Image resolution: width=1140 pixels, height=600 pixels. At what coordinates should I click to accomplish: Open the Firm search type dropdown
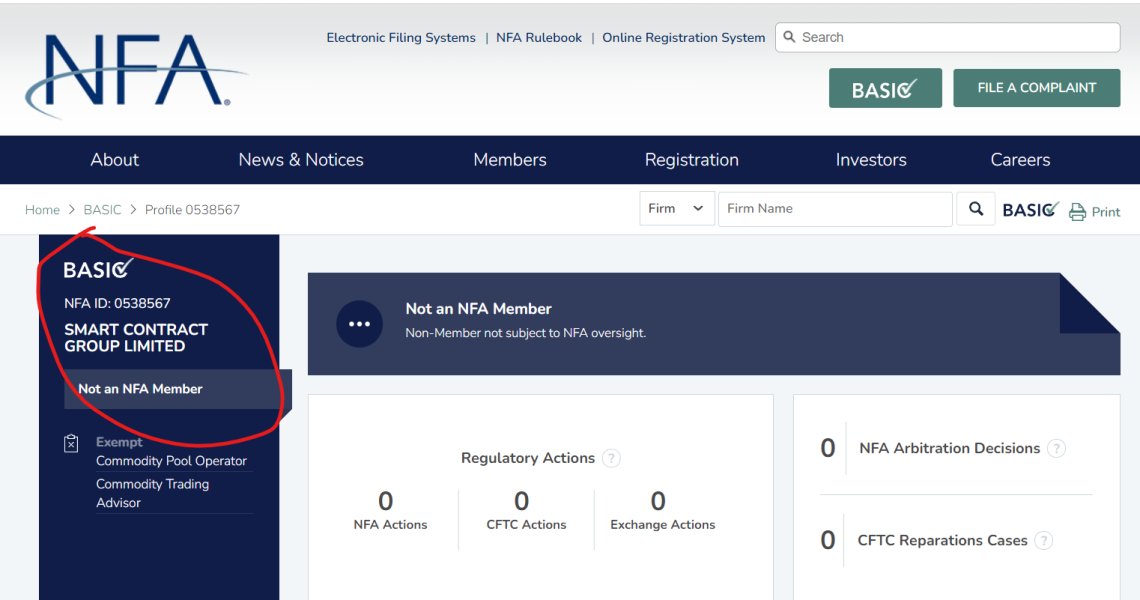[676, 209]
